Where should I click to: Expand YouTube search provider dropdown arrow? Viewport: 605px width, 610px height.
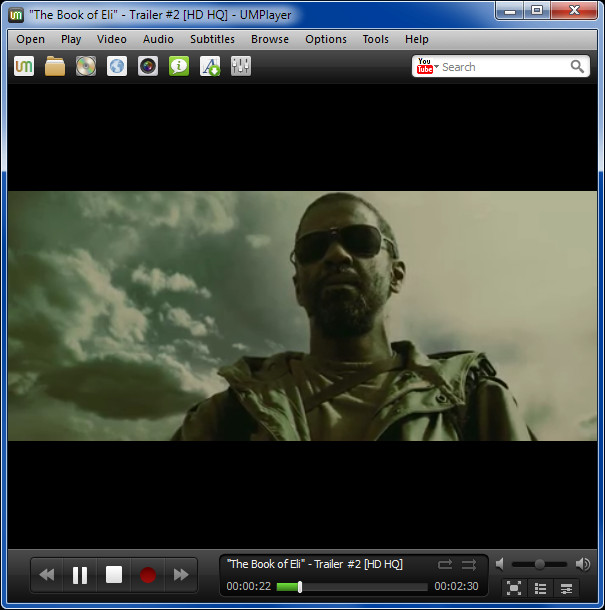(437, 67)
